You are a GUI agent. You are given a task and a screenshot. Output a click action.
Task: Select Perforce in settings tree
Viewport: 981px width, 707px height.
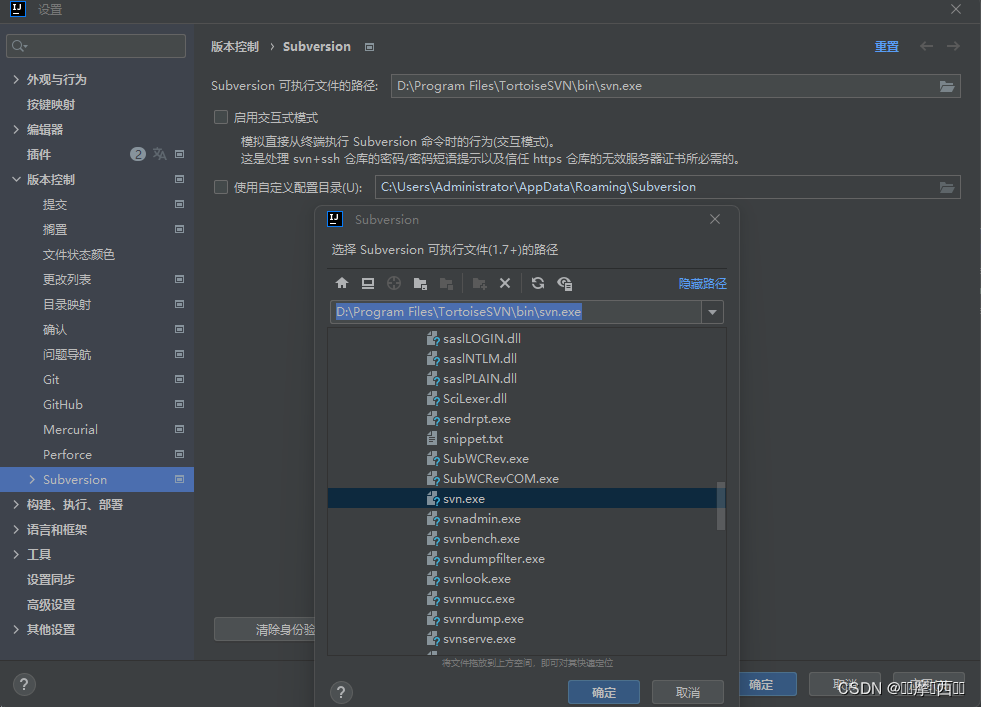(x=68, y=455)
